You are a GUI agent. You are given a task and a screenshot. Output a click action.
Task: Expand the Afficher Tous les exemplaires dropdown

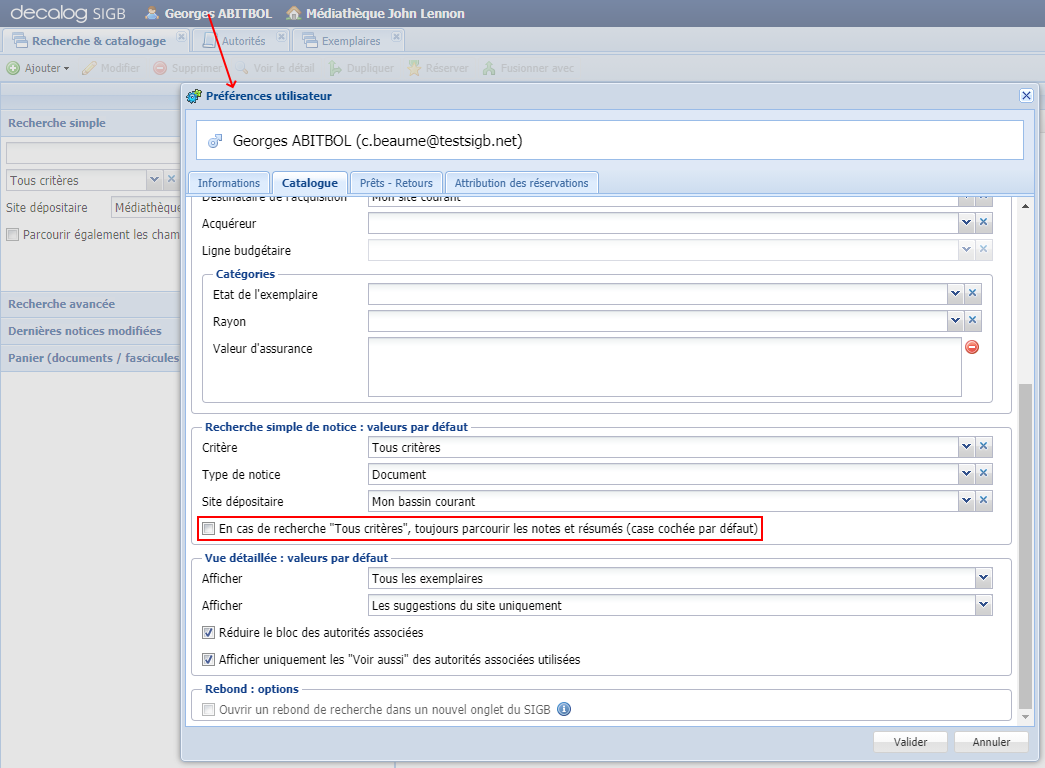tap(983, 578)
